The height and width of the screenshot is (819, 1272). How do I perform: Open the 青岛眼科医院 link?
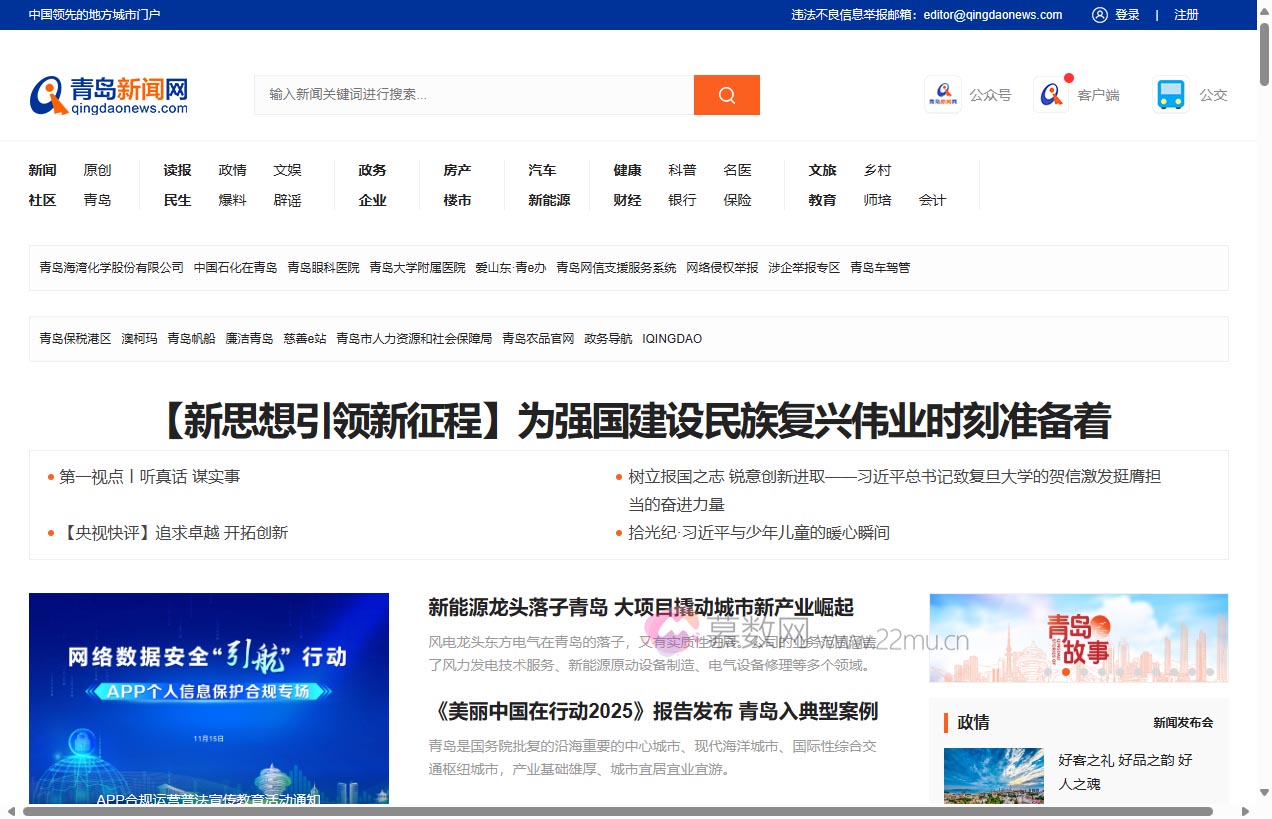(323, 268)
